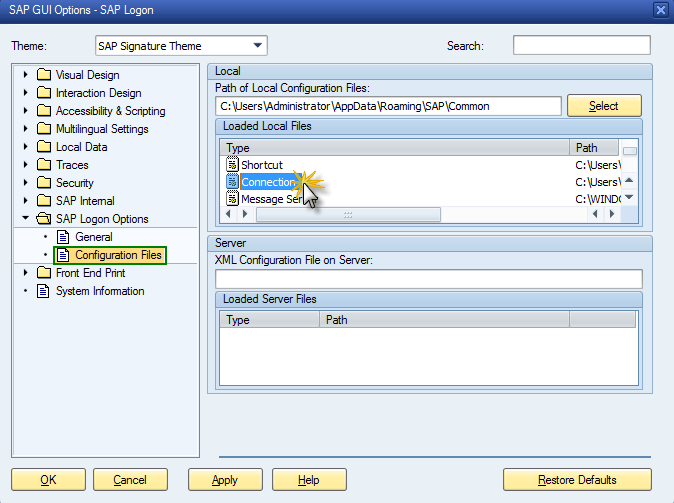Click the OK button

[49, 480]
